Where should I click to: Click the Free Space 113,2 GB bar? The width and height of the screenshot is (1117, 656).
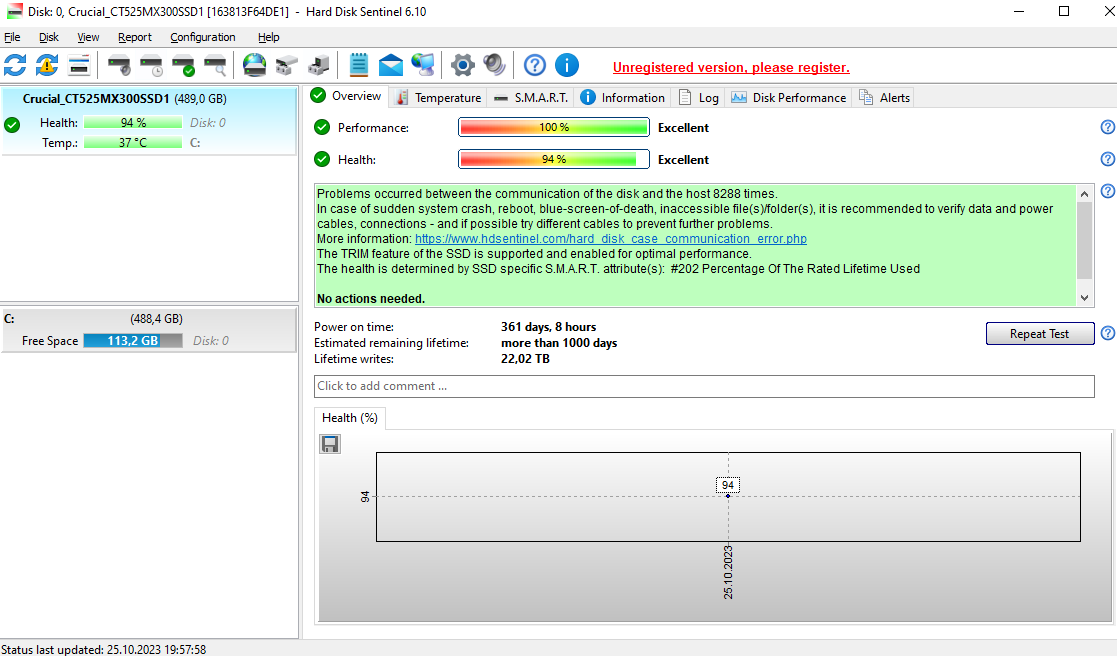[133, 340]
